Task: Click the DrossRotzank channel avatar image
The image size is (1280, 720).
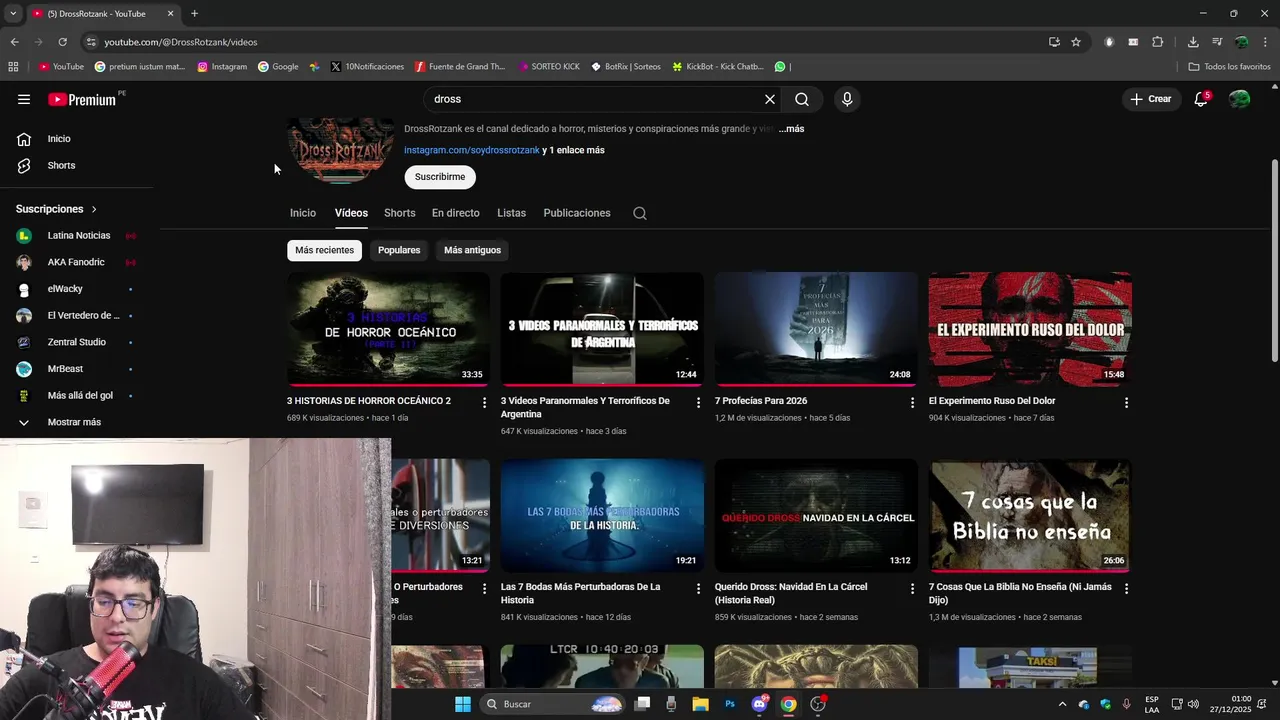Action: pyautogui.click(x=341, y=151)
